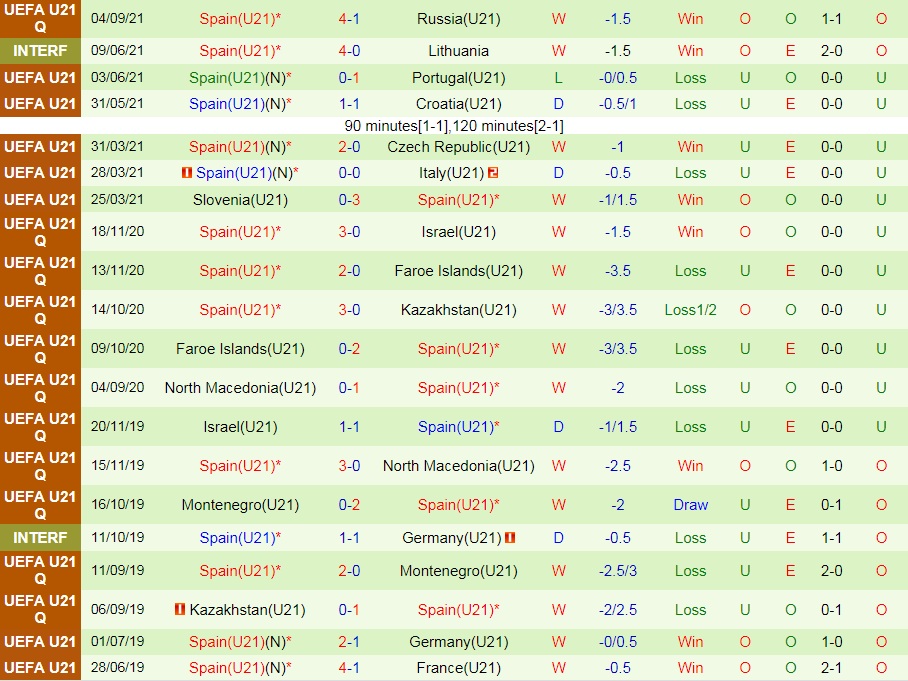Select Montenegro(U21) away team on 11/09/19
Viewport: 908px width, 681px height.
pyautogui.click(x=459, y=571)
